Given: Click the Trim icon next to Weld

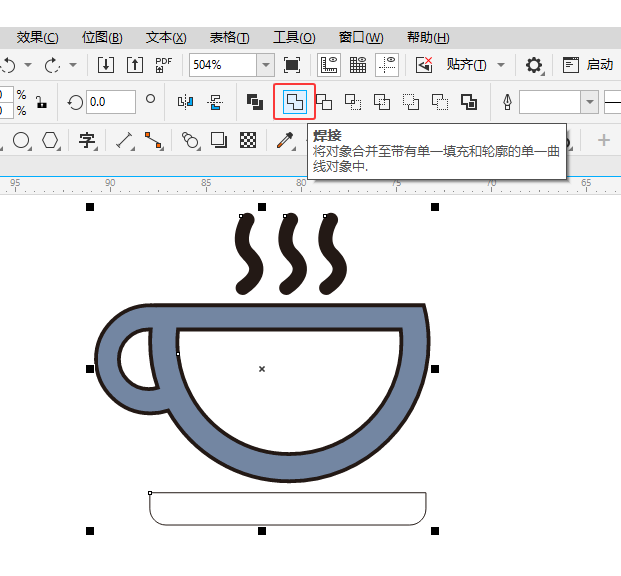Looking at the screenshot, I should (x=325, y=102).
